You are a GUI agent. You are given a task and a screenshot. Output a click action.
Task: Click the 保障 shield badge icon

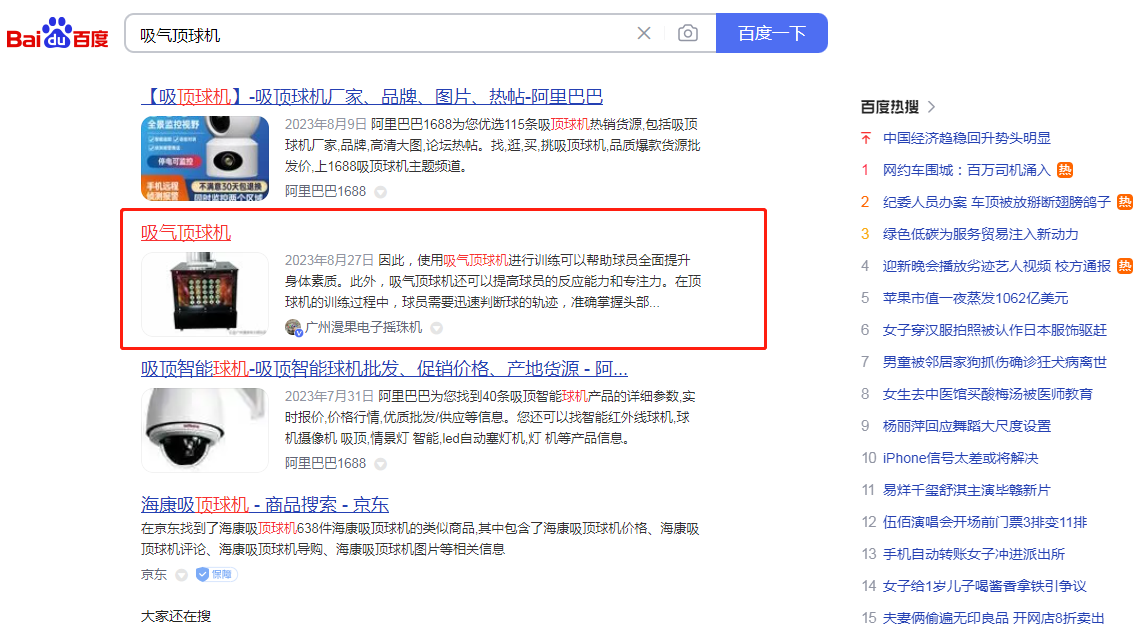click(215, 575)
